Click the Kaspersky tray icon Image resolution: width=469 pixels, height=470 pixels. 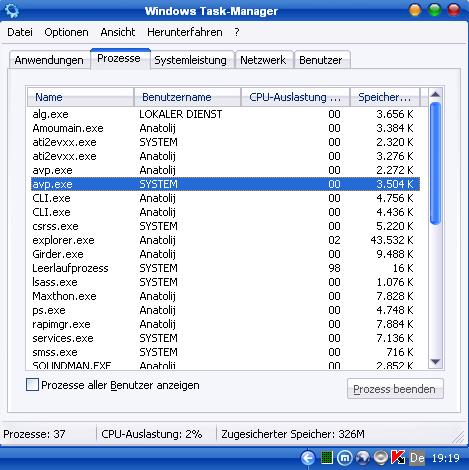[x=398, y=457]
